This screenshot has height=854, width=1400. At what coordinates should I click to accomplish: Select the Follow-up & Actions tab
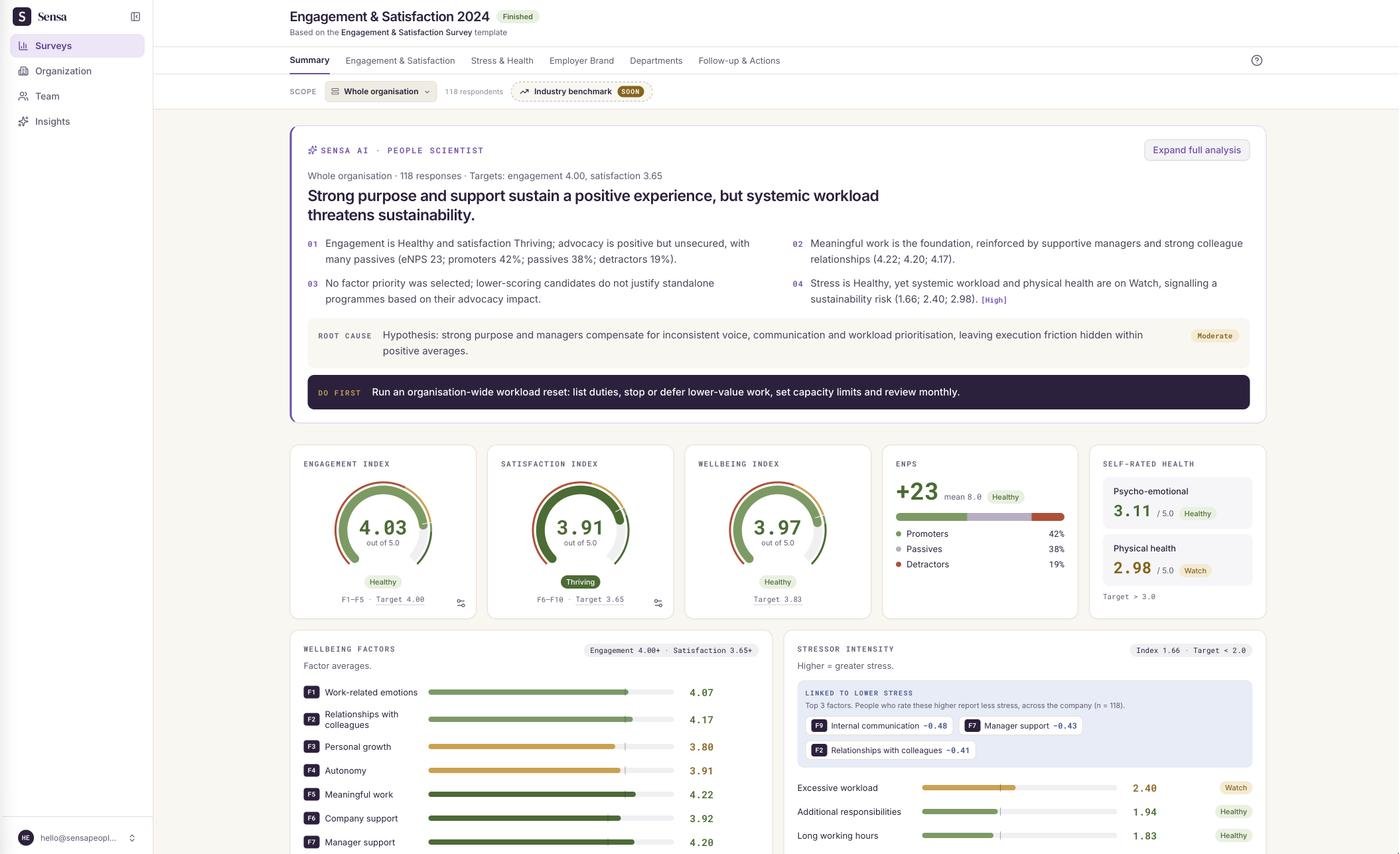click(739, 61)
